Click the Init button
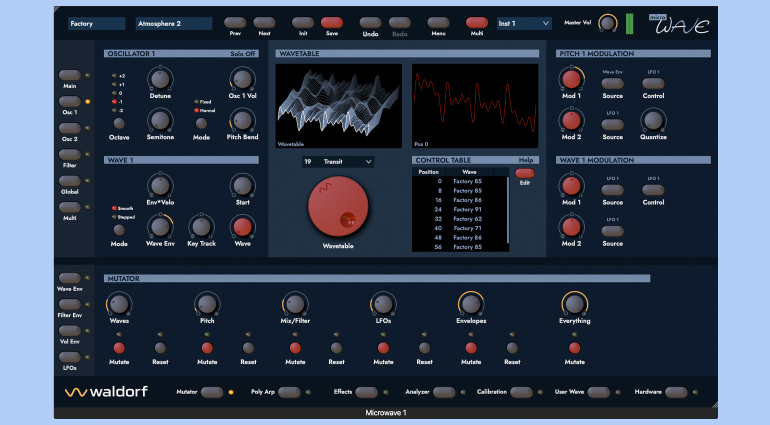The width and height of the screenshot is (770, 425). tap(303, 23)
